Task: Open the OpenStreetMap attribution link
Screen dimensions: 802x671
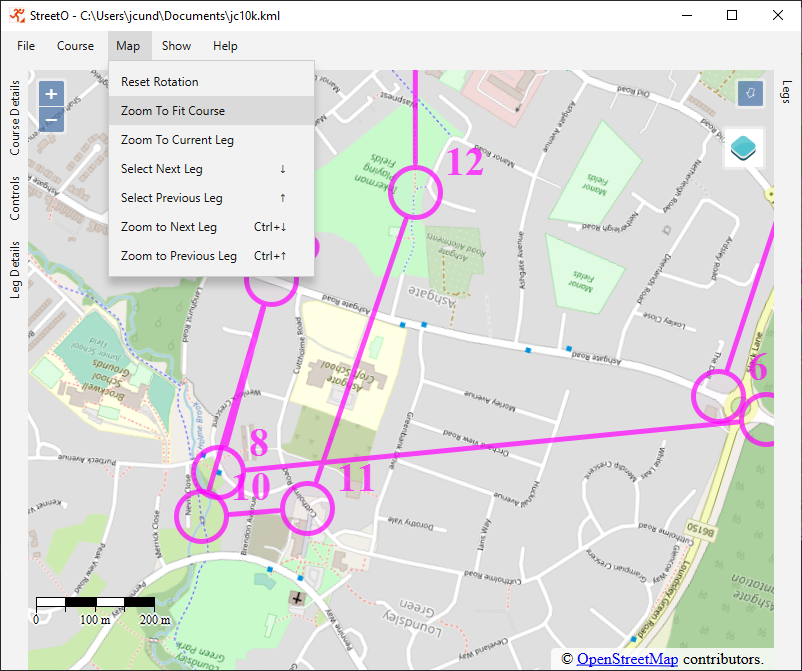Action: click(x=627, y=659)
